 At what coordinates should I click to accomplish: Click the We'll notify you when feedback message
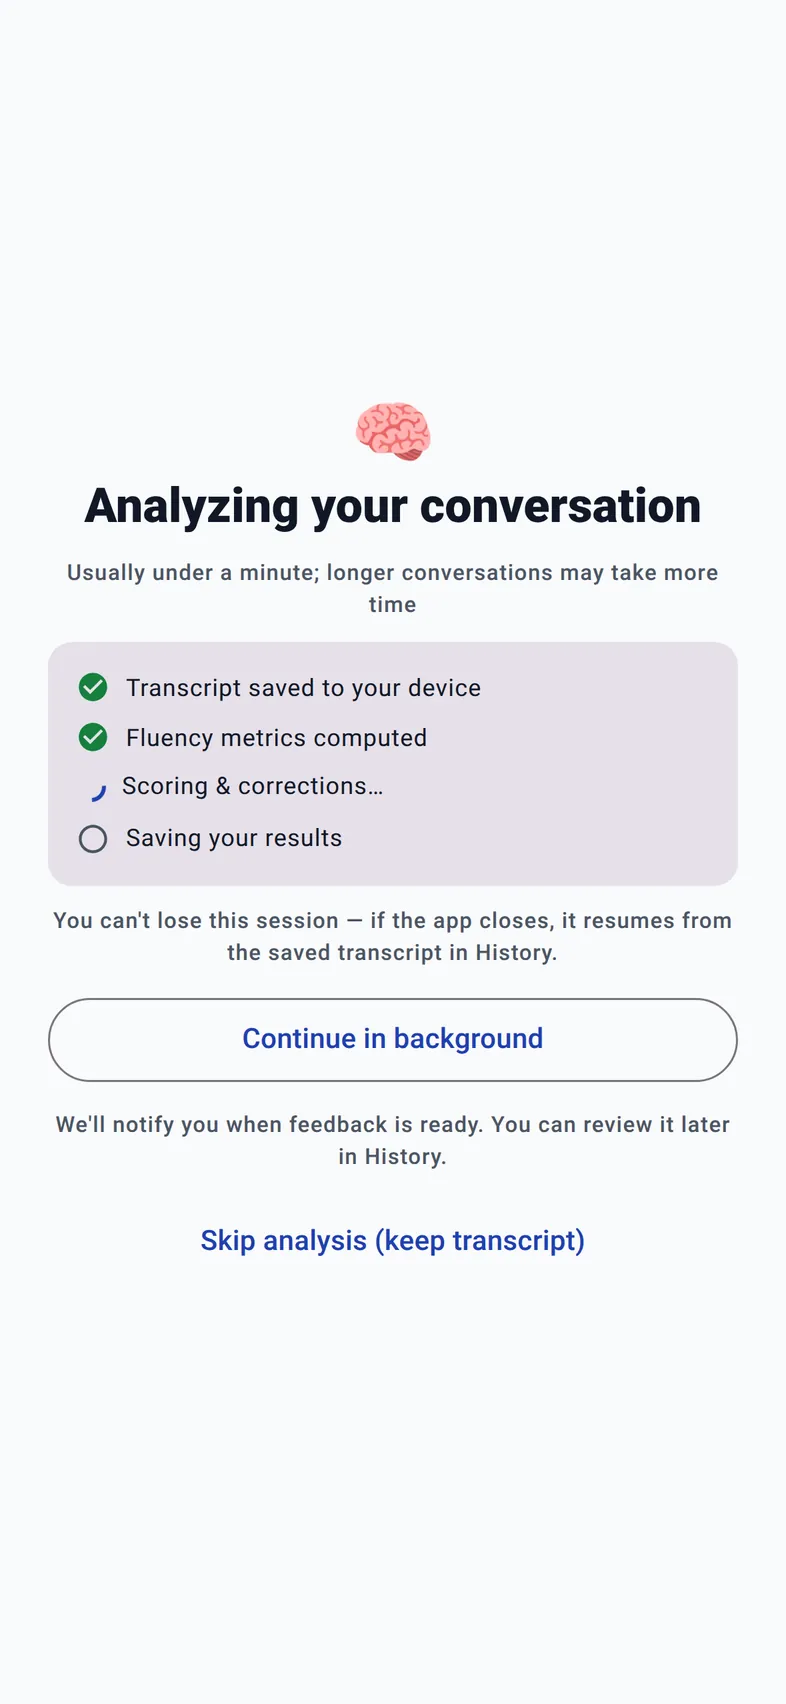pyautogui.click(x=393, y=1140)
